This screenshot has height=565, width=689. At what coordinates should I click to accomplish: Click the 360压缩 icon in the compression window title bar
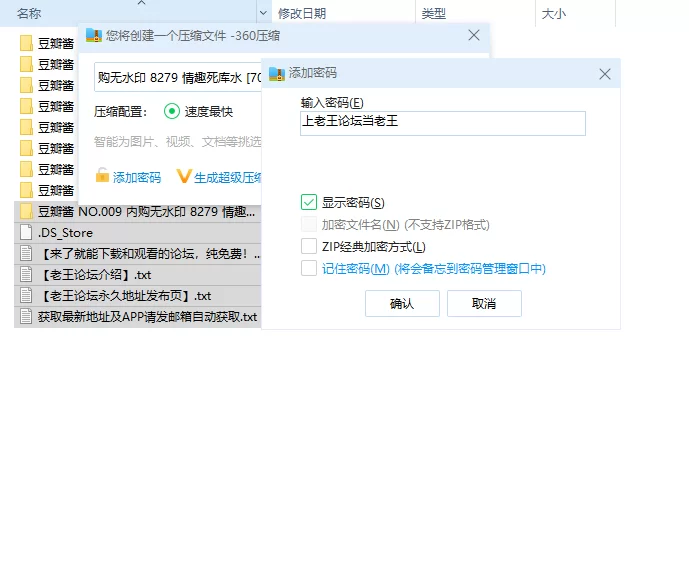(x=93, y=35)
